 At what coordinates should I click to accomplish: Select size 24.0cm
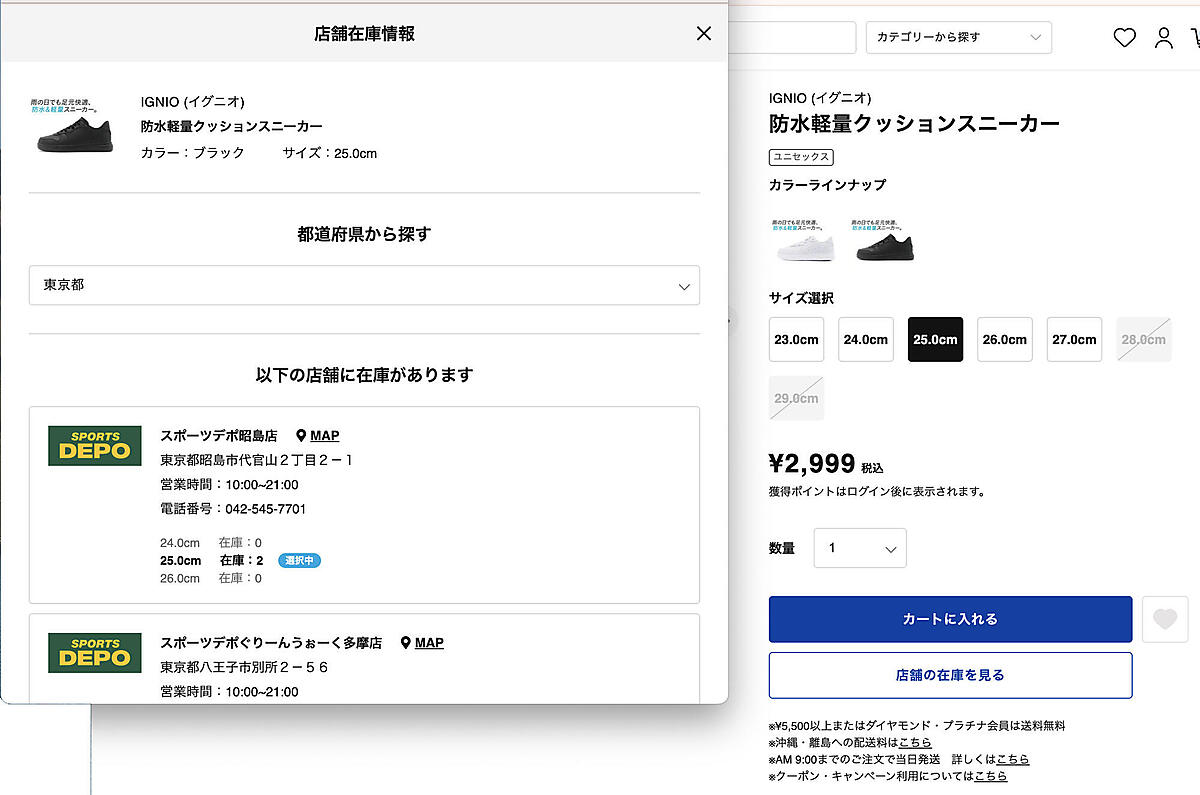865,339
